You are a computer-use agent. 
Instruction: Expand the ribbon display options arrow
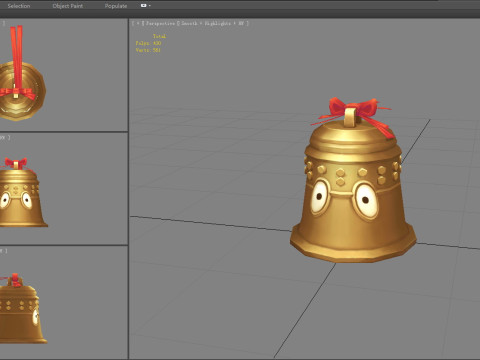(x=150, y=6)
